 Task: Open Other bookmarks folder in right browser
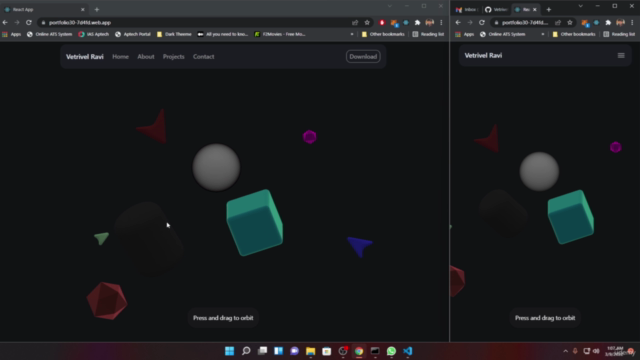574,34
